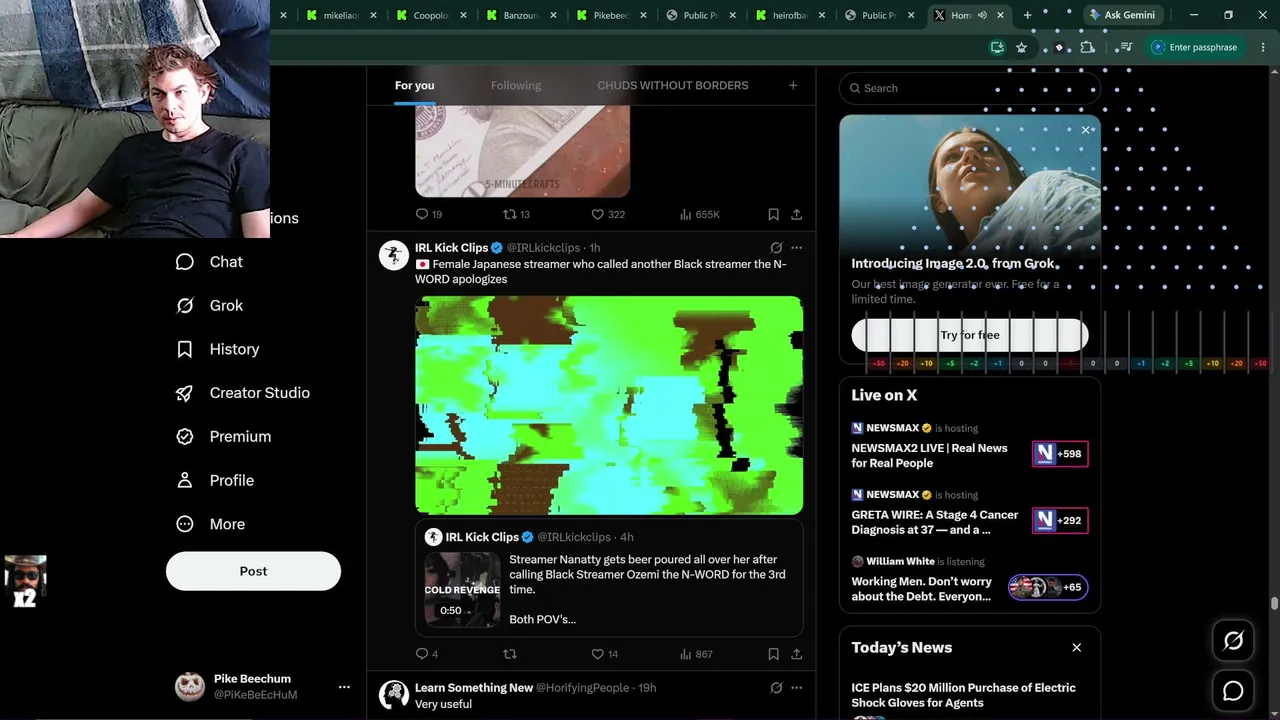This screenshot has height=720, width=1280.
Task: Reply to the post with 4 replies
Action: pos(427,654)
